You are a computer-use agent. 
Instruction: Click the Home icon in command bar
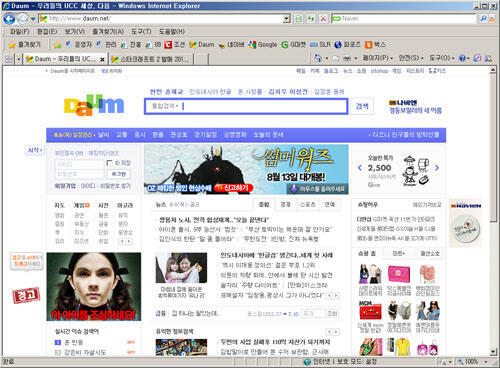[317, 58]
